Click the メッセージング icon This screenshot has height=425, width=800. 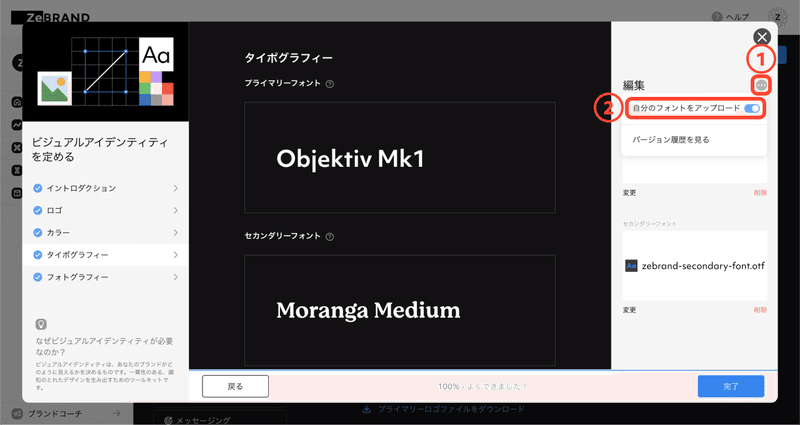169,420
